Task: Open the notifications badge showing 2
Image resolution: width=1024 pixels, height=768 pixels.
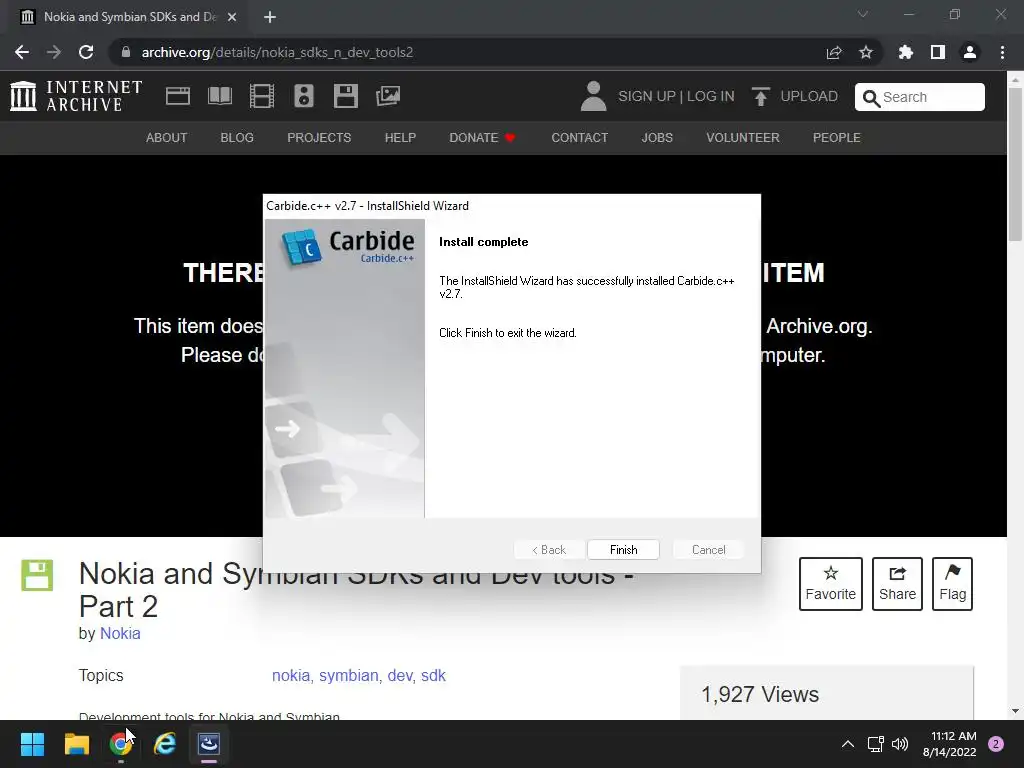Action: (996, 744)
